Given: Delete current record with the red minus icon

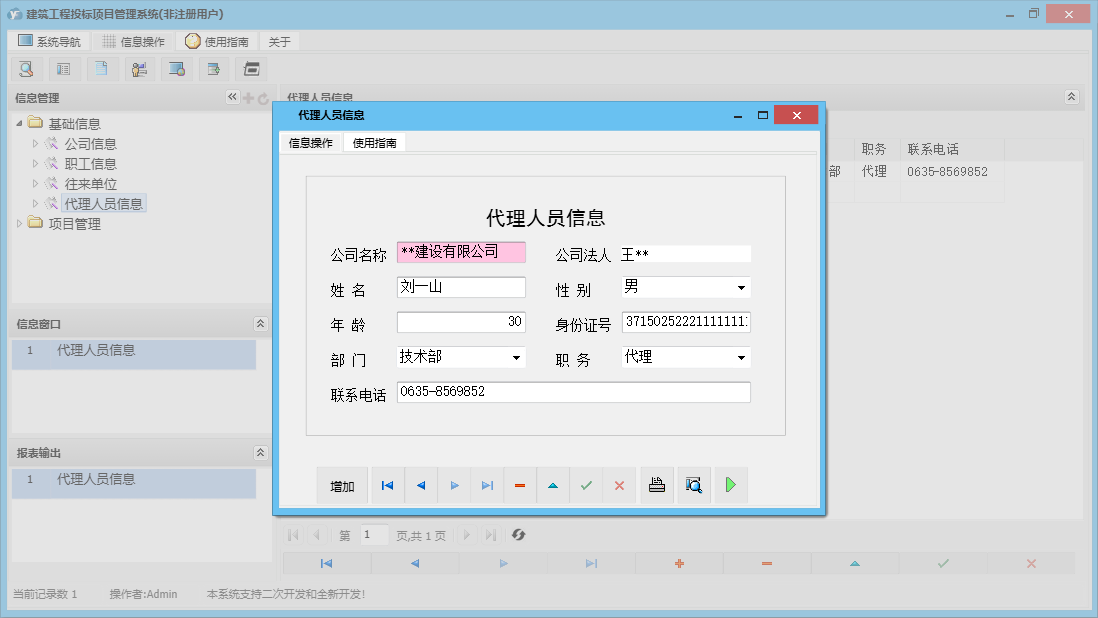Looking at the screenshot, I should pos(519,485).
